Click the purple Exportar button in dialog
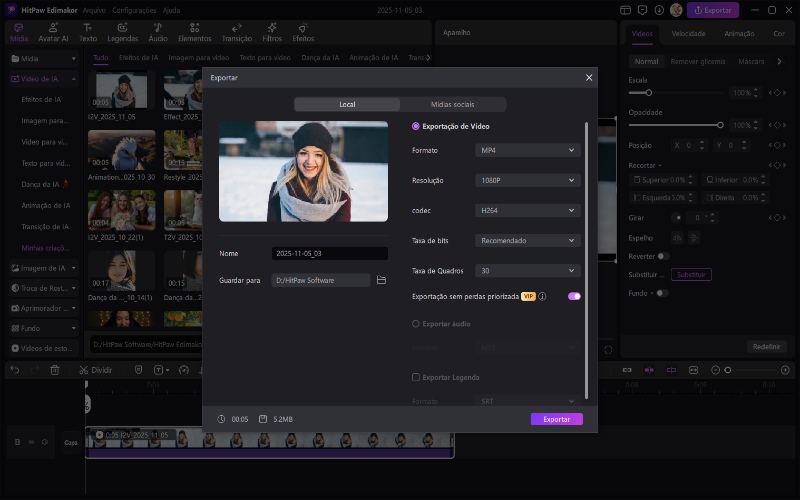The height and width of the screenshot is (500, 800). [x=556, y=419]
